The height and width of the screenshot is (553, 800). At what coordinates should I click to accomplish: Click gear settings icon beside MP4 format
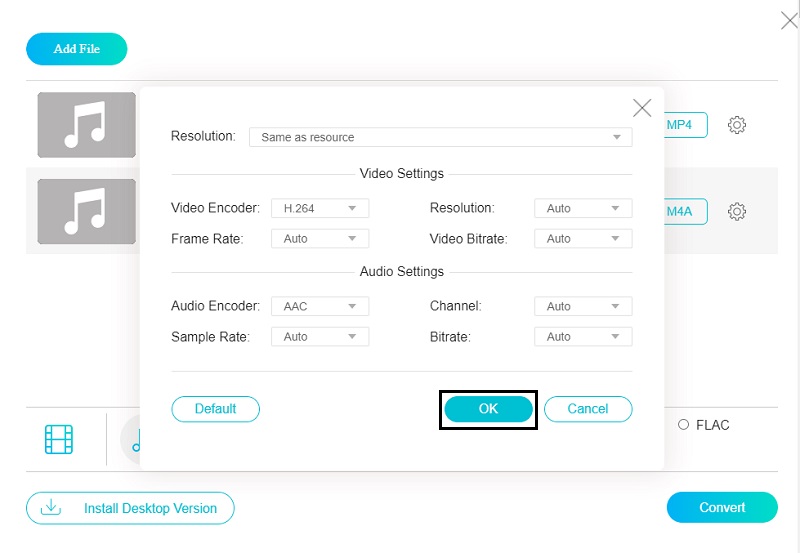[737, 125]
